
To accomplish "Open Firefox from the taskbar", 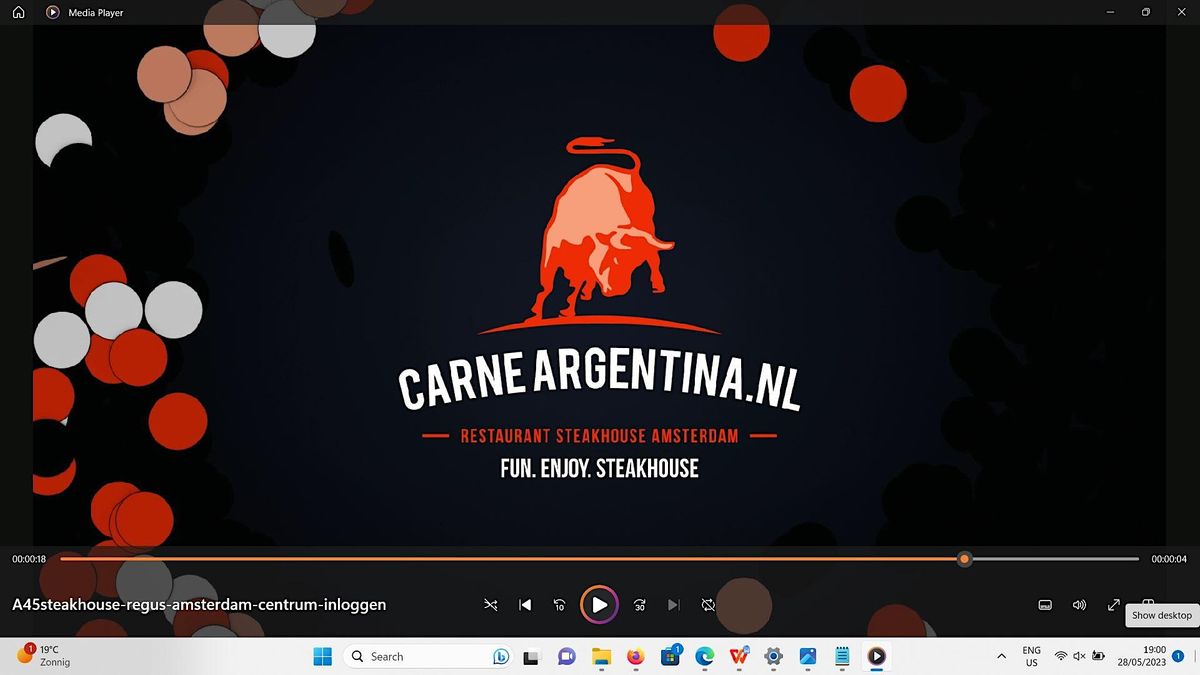I will pyautogui.click(x=635, y=656).
